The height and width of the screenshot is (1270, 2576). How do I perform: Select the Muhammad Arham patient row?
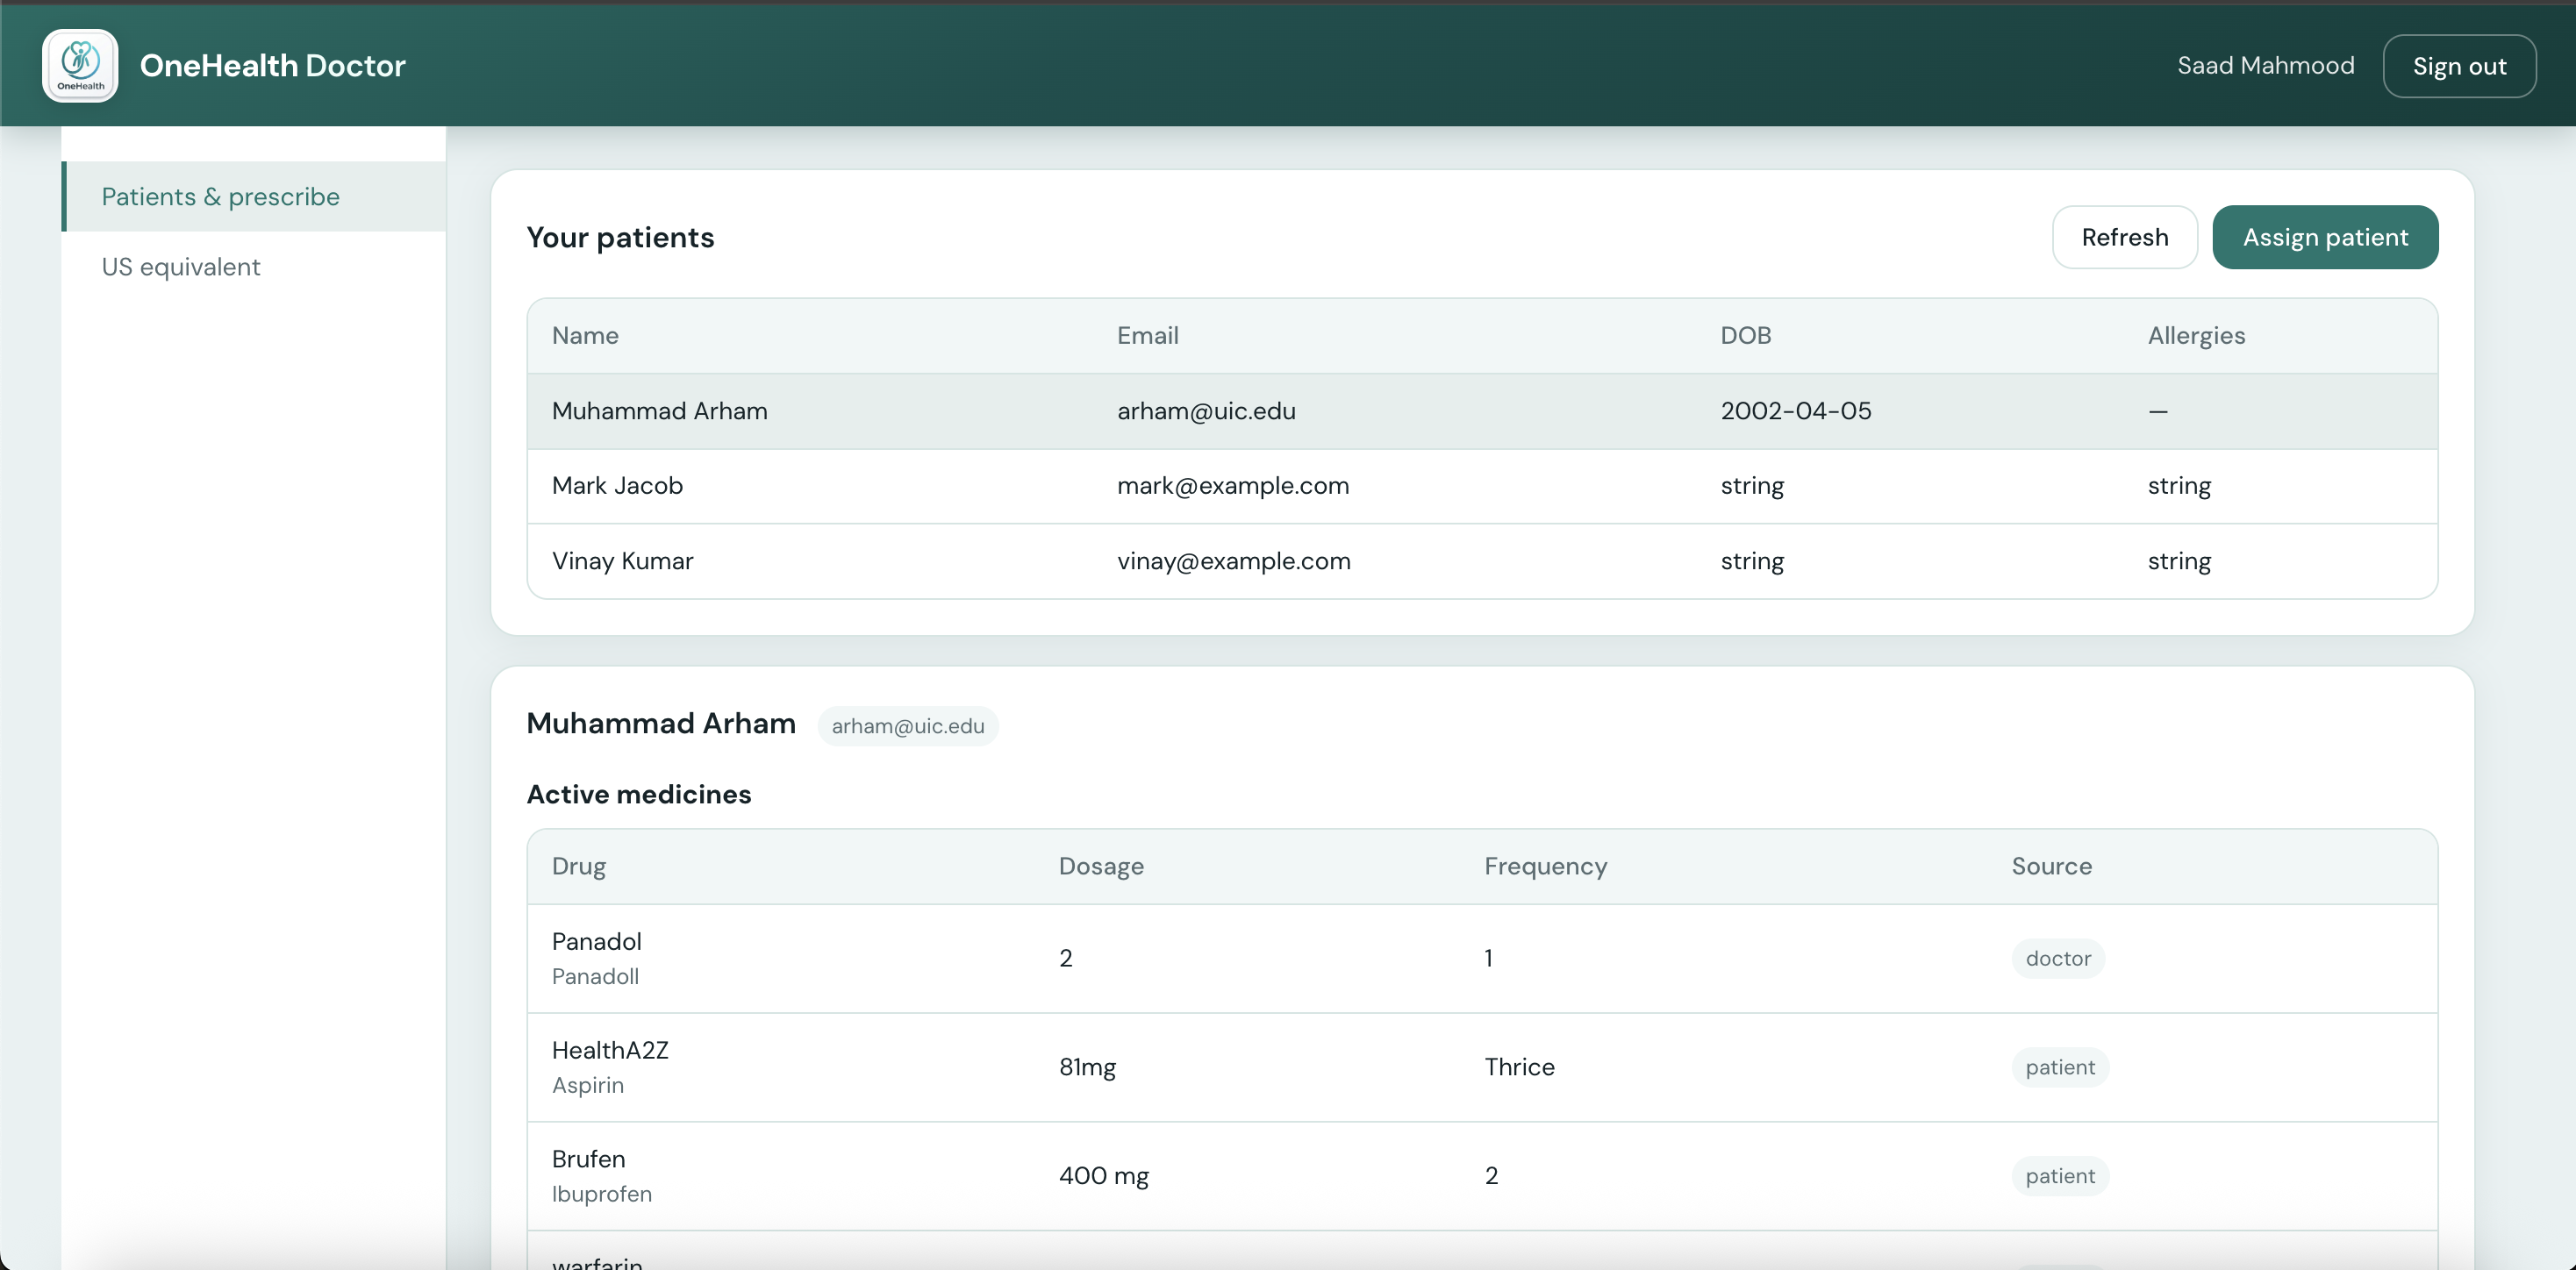click(660, 411)
